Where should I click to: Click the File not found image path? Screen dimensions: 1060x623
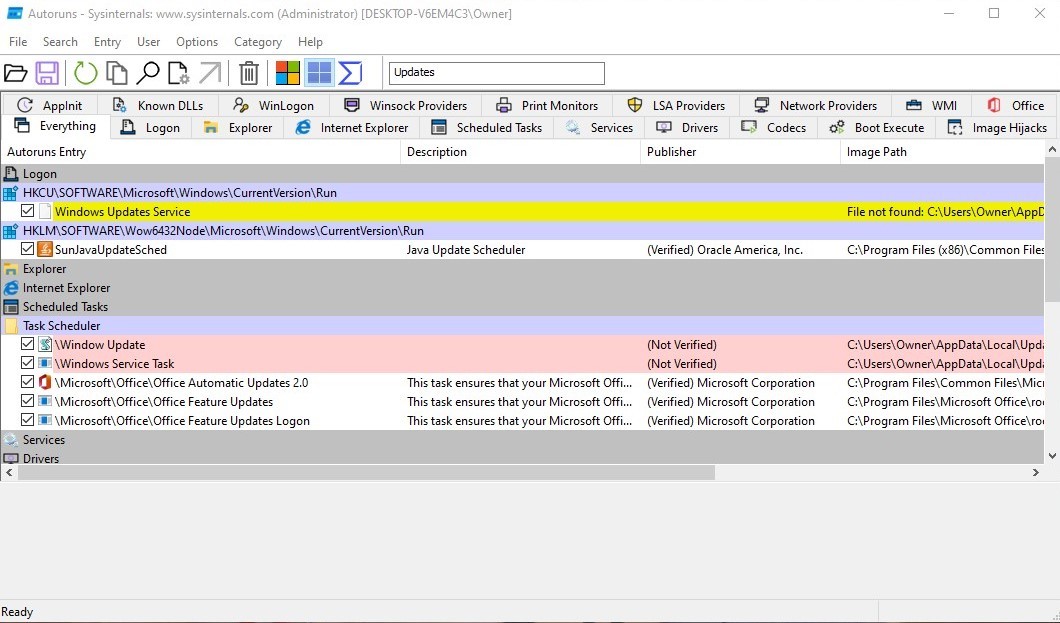[x=945, y=211]
